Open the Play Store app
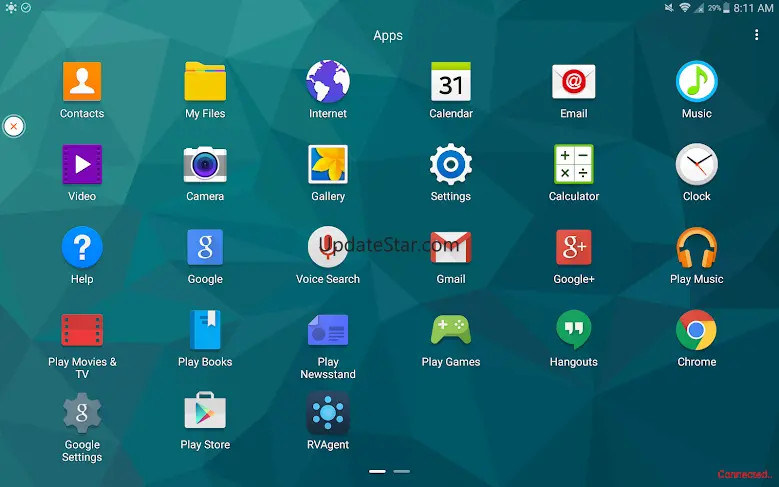Image resolution: width=779 pixels, height=487 pixels. pos(205,410)
